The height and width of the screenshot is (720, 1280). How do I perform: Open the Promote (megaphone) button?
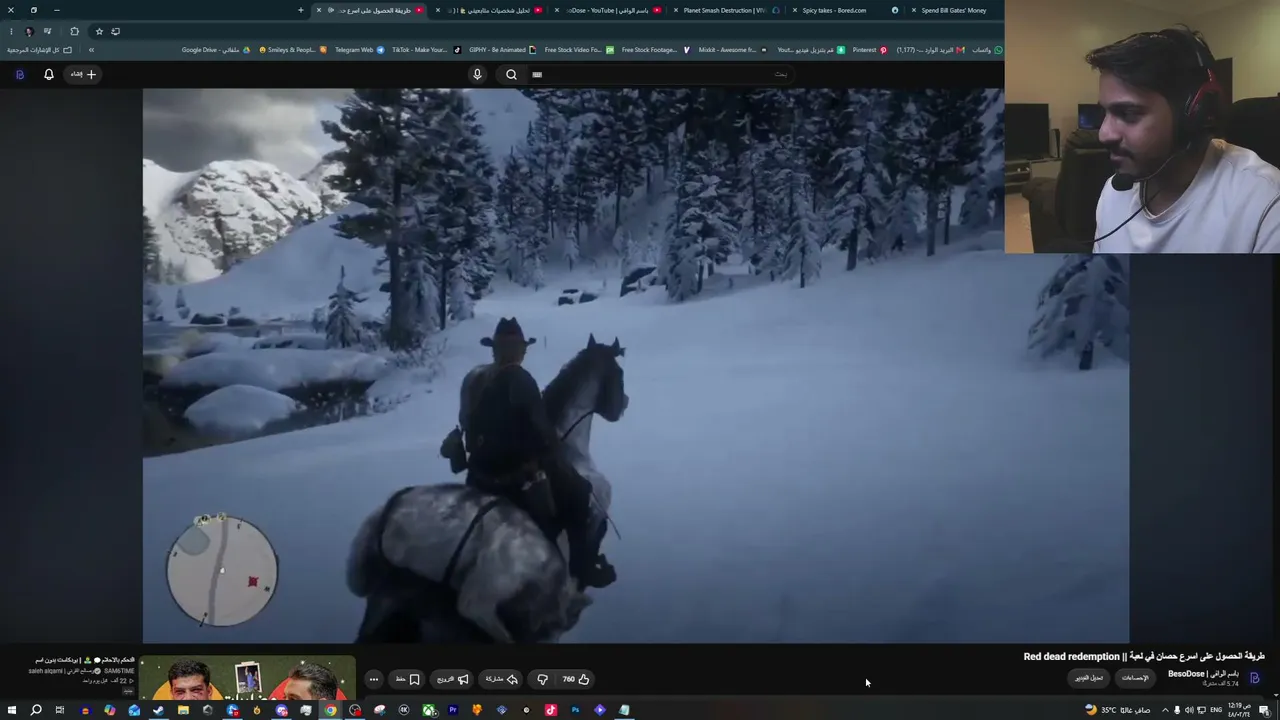(x=453, y=679)
